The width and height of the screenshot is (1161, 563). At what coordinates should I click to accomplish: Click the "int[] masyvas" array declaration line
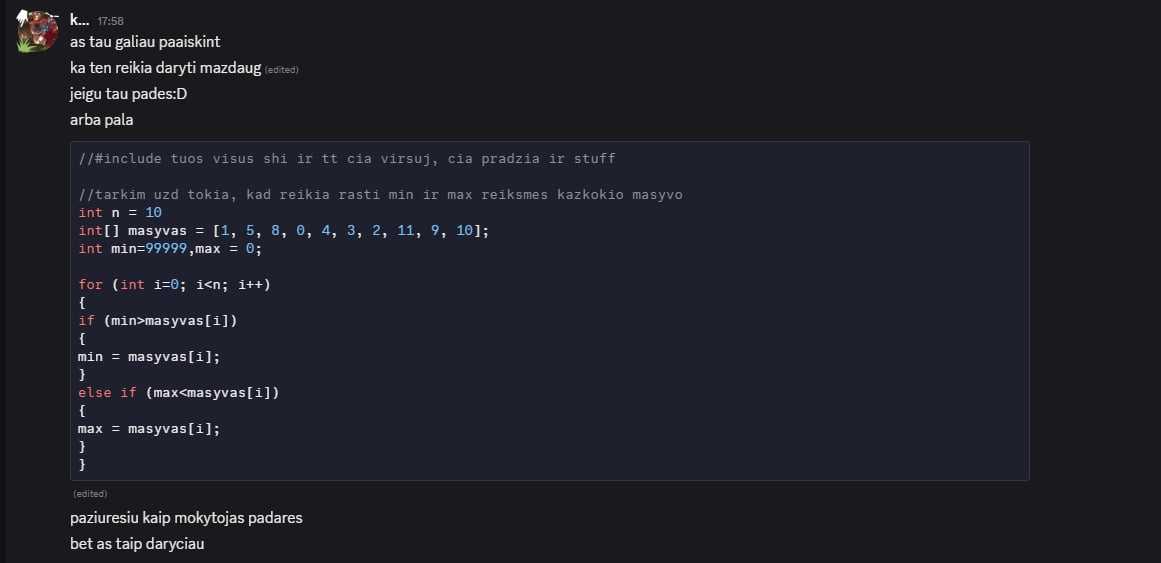click(284, 230)
